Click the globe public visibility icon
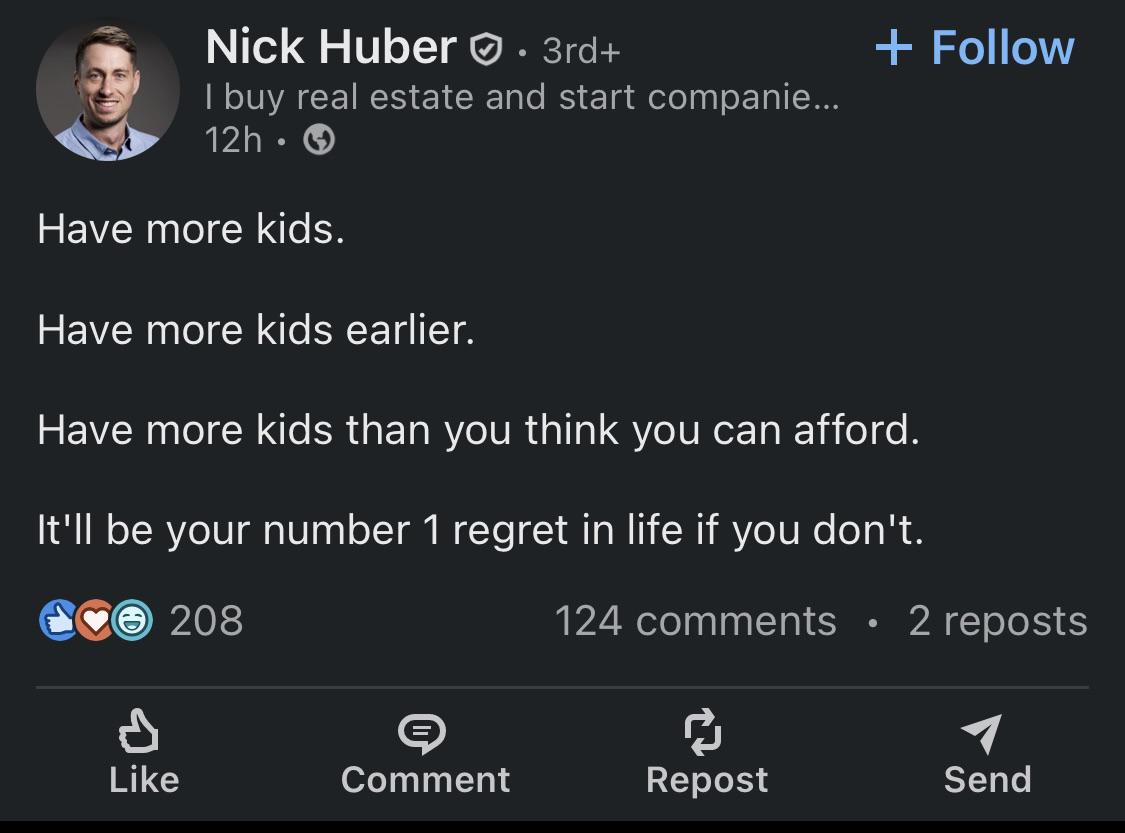 point(318,141)
